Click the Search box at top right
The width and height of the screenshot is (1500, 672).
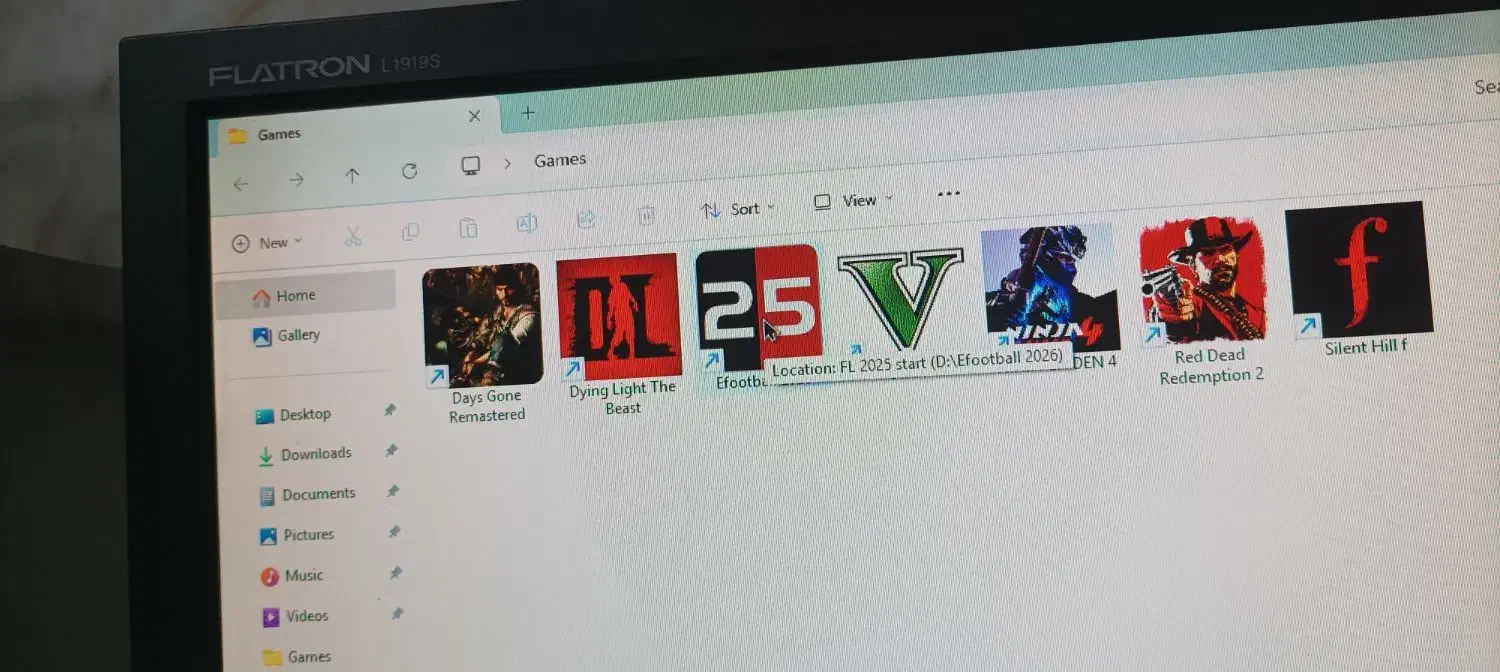(x=1486, y=87)
